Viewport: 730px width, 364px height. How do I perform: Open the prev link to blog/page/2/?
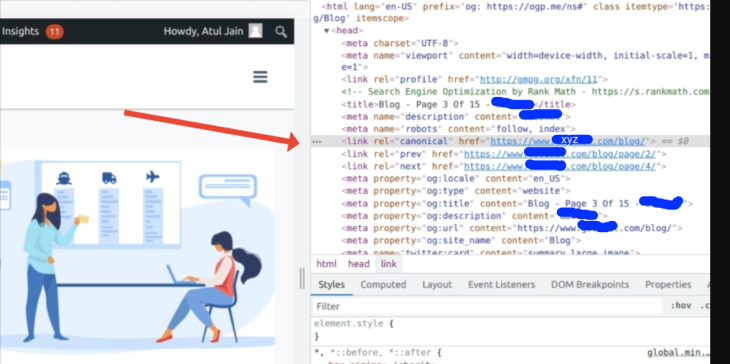pyautogui.click(x=560, y=154)
